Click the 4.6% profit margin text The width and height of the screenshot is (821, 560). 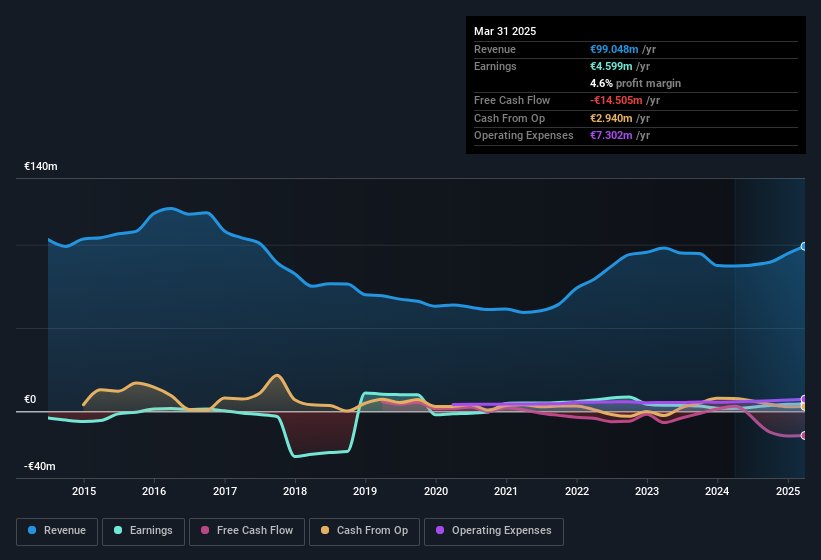coord(636,83)
